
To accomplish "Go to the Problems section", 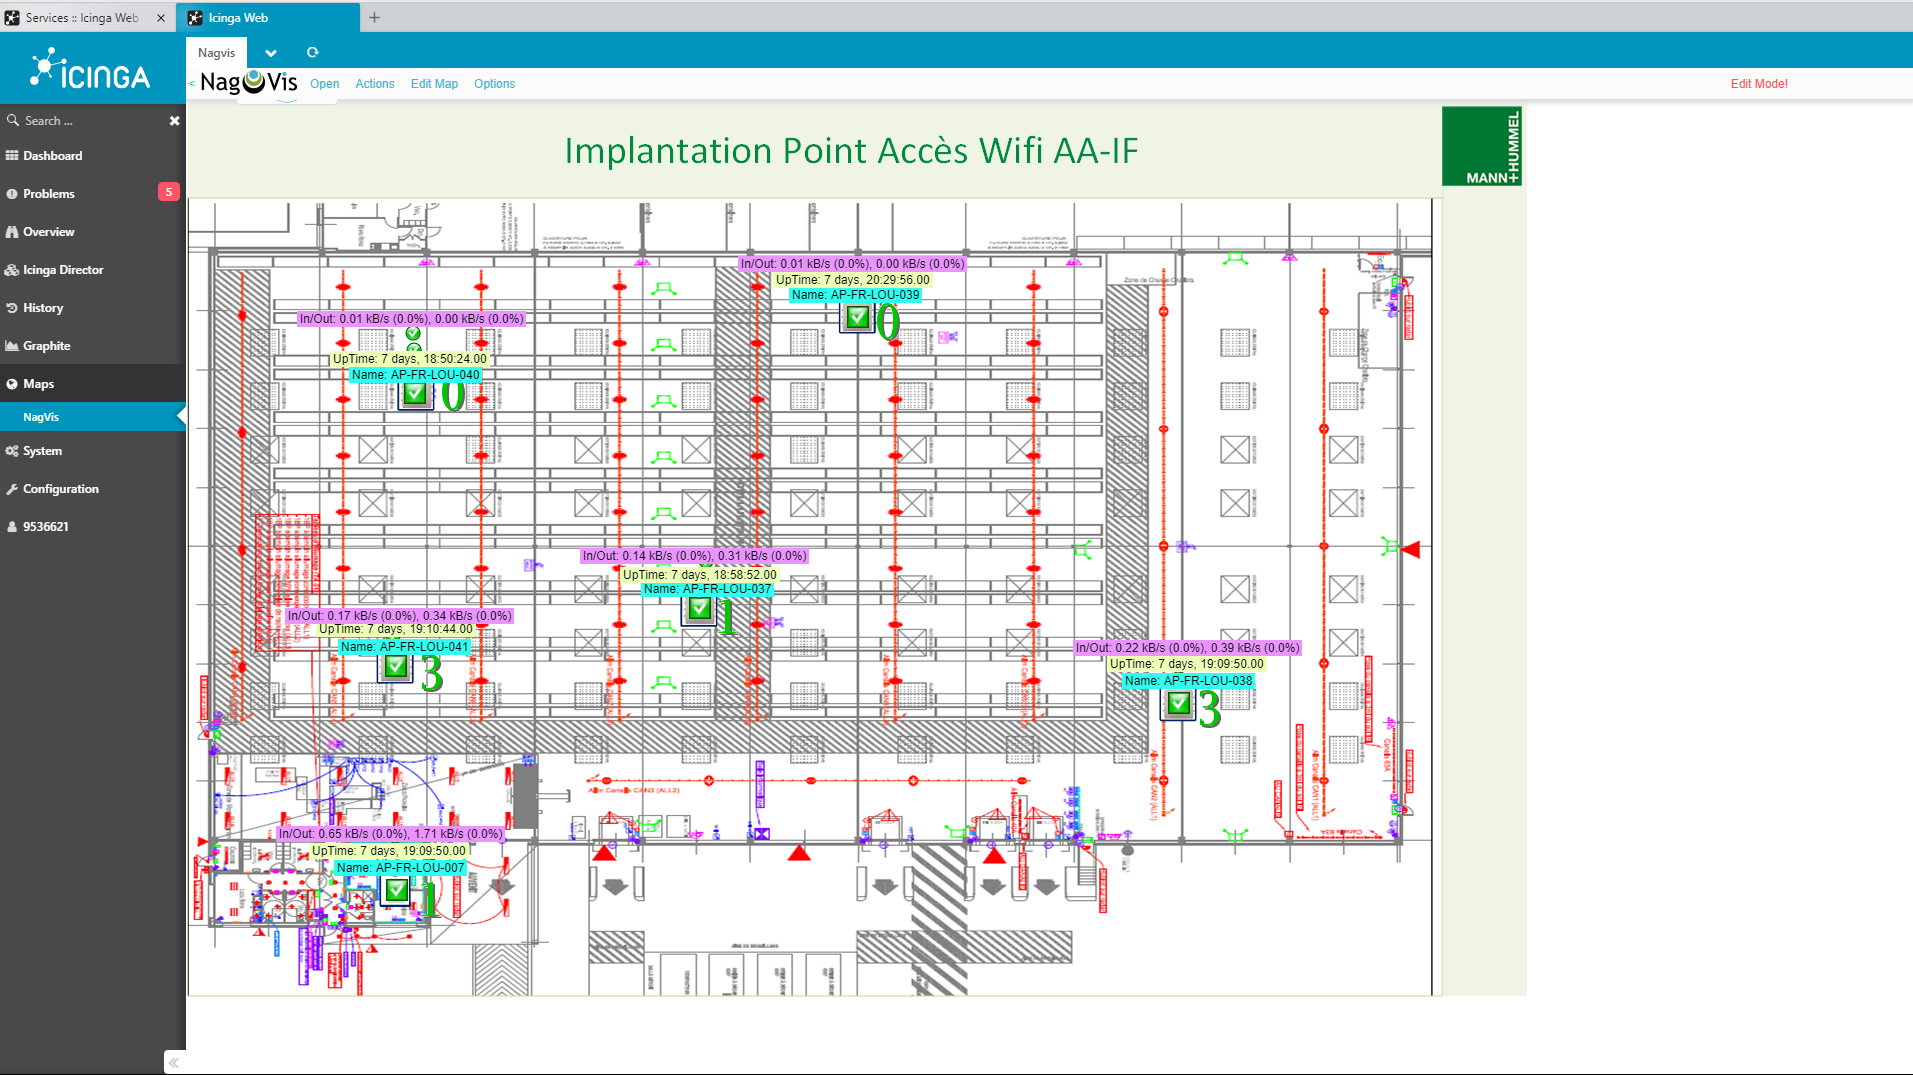I will pyautogui.click(x=49, y=194).
